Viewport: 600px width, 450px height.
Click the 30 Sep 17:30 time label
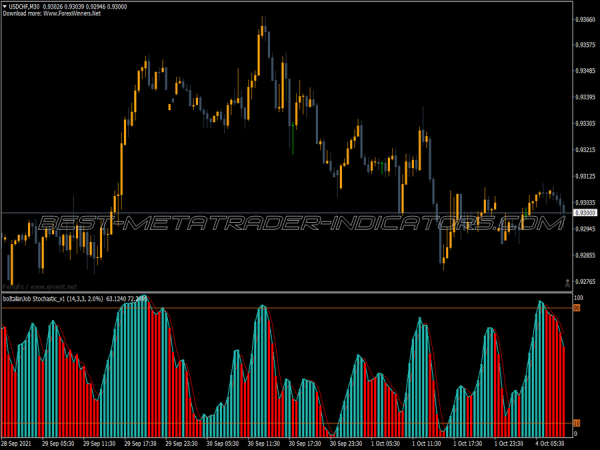click(x=305, y=443)
